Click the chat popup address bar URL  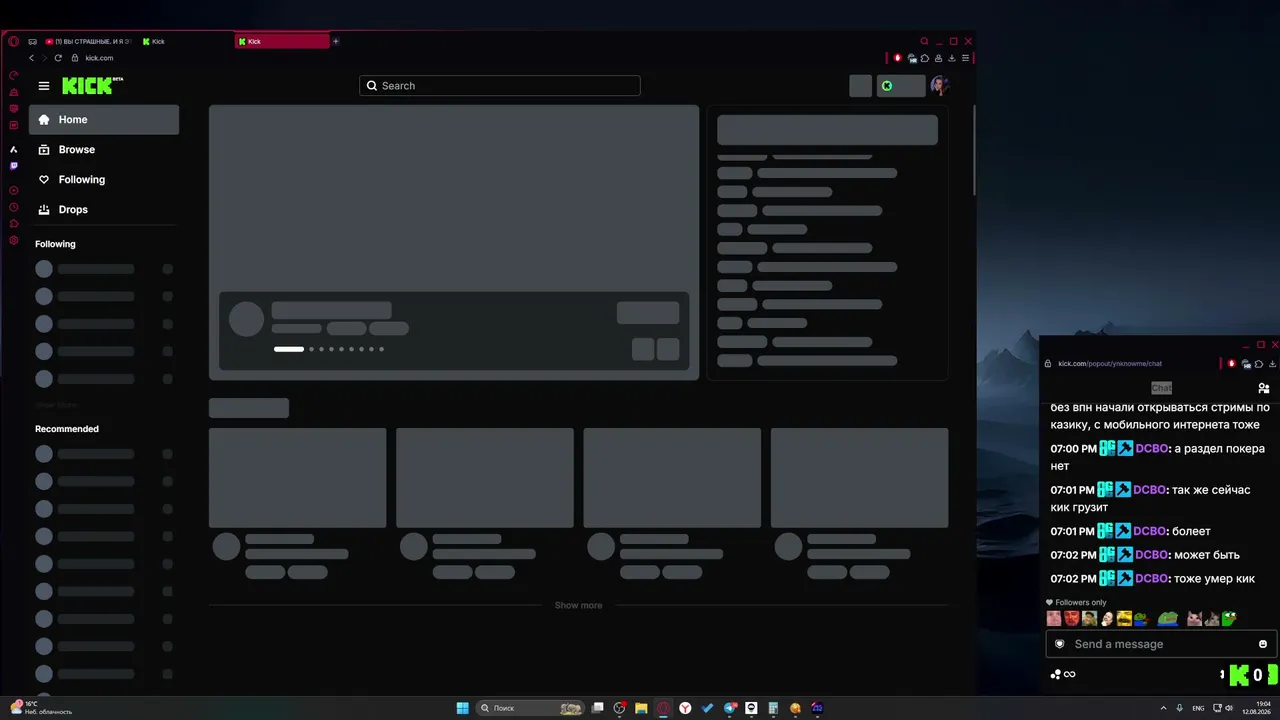(1110, 364)
